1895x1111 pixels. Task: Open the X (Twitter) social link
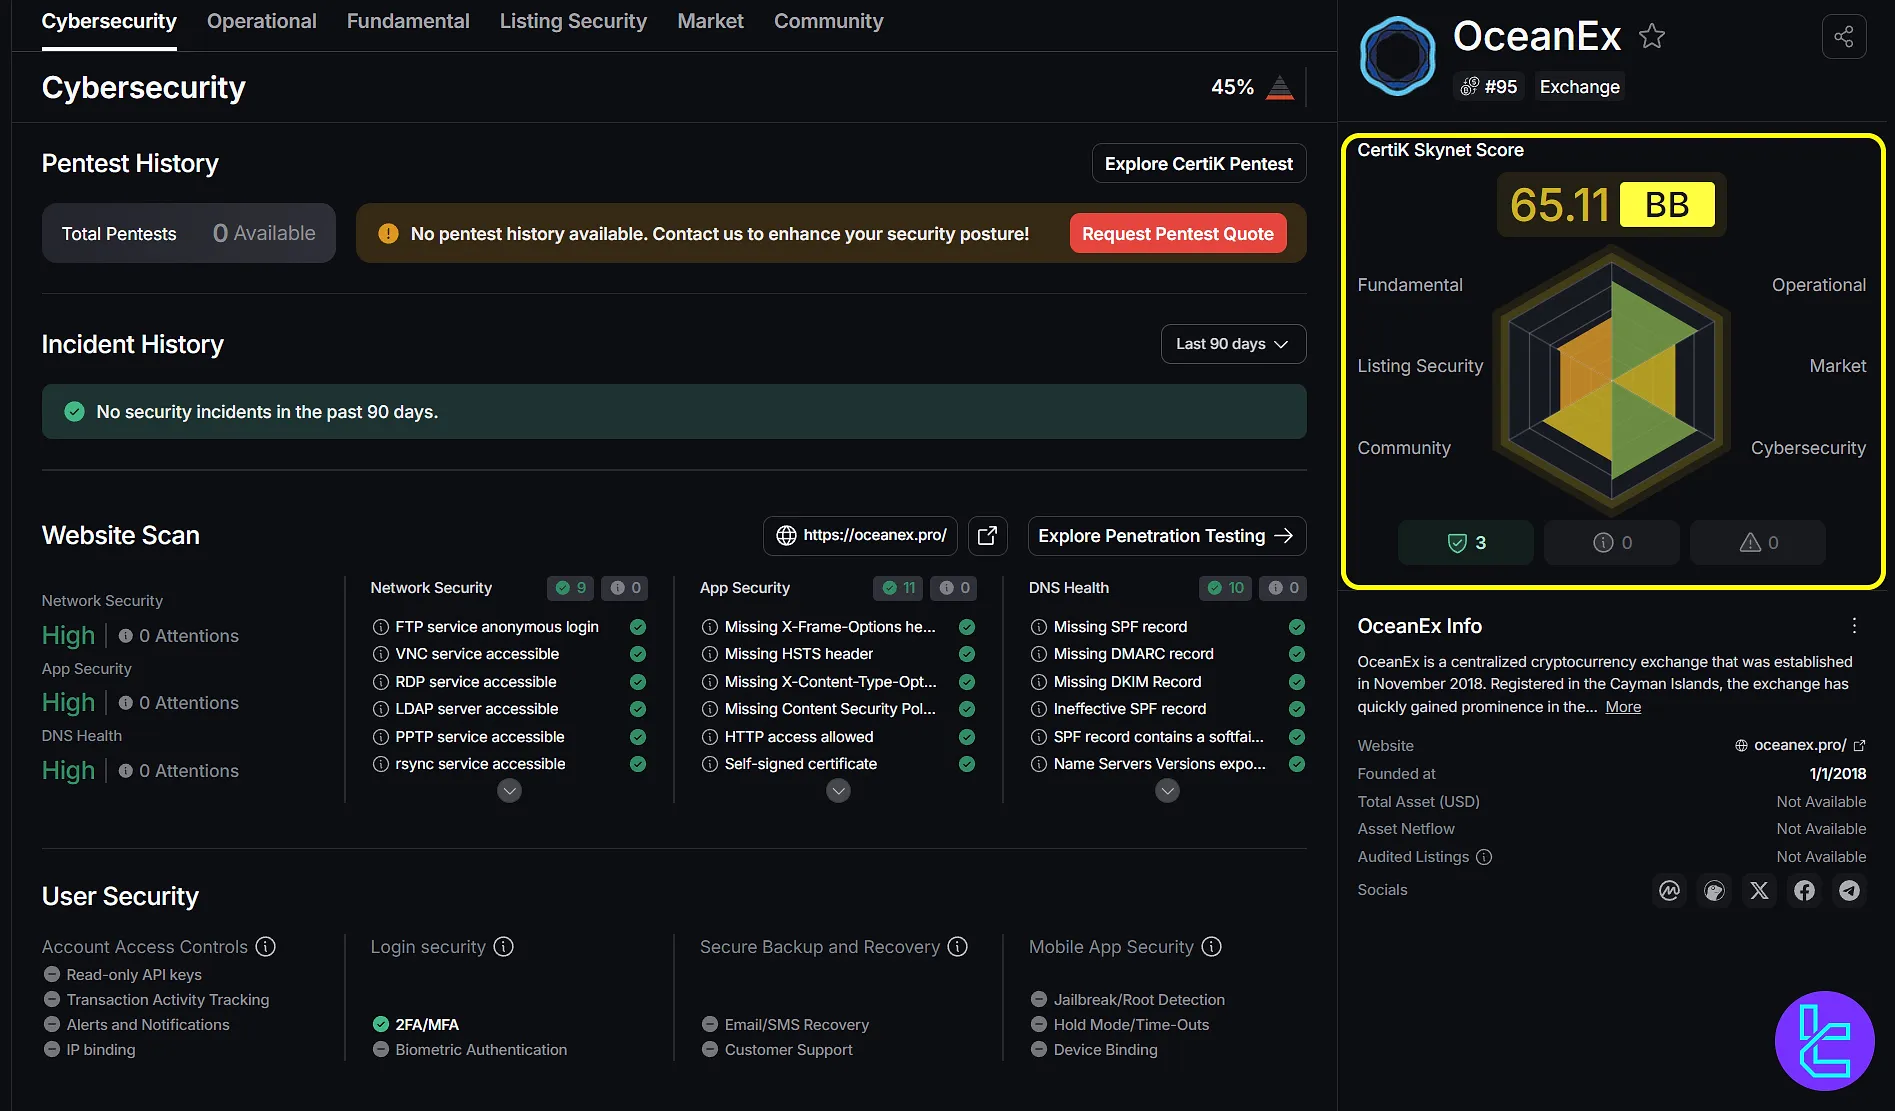point(1759,890)
